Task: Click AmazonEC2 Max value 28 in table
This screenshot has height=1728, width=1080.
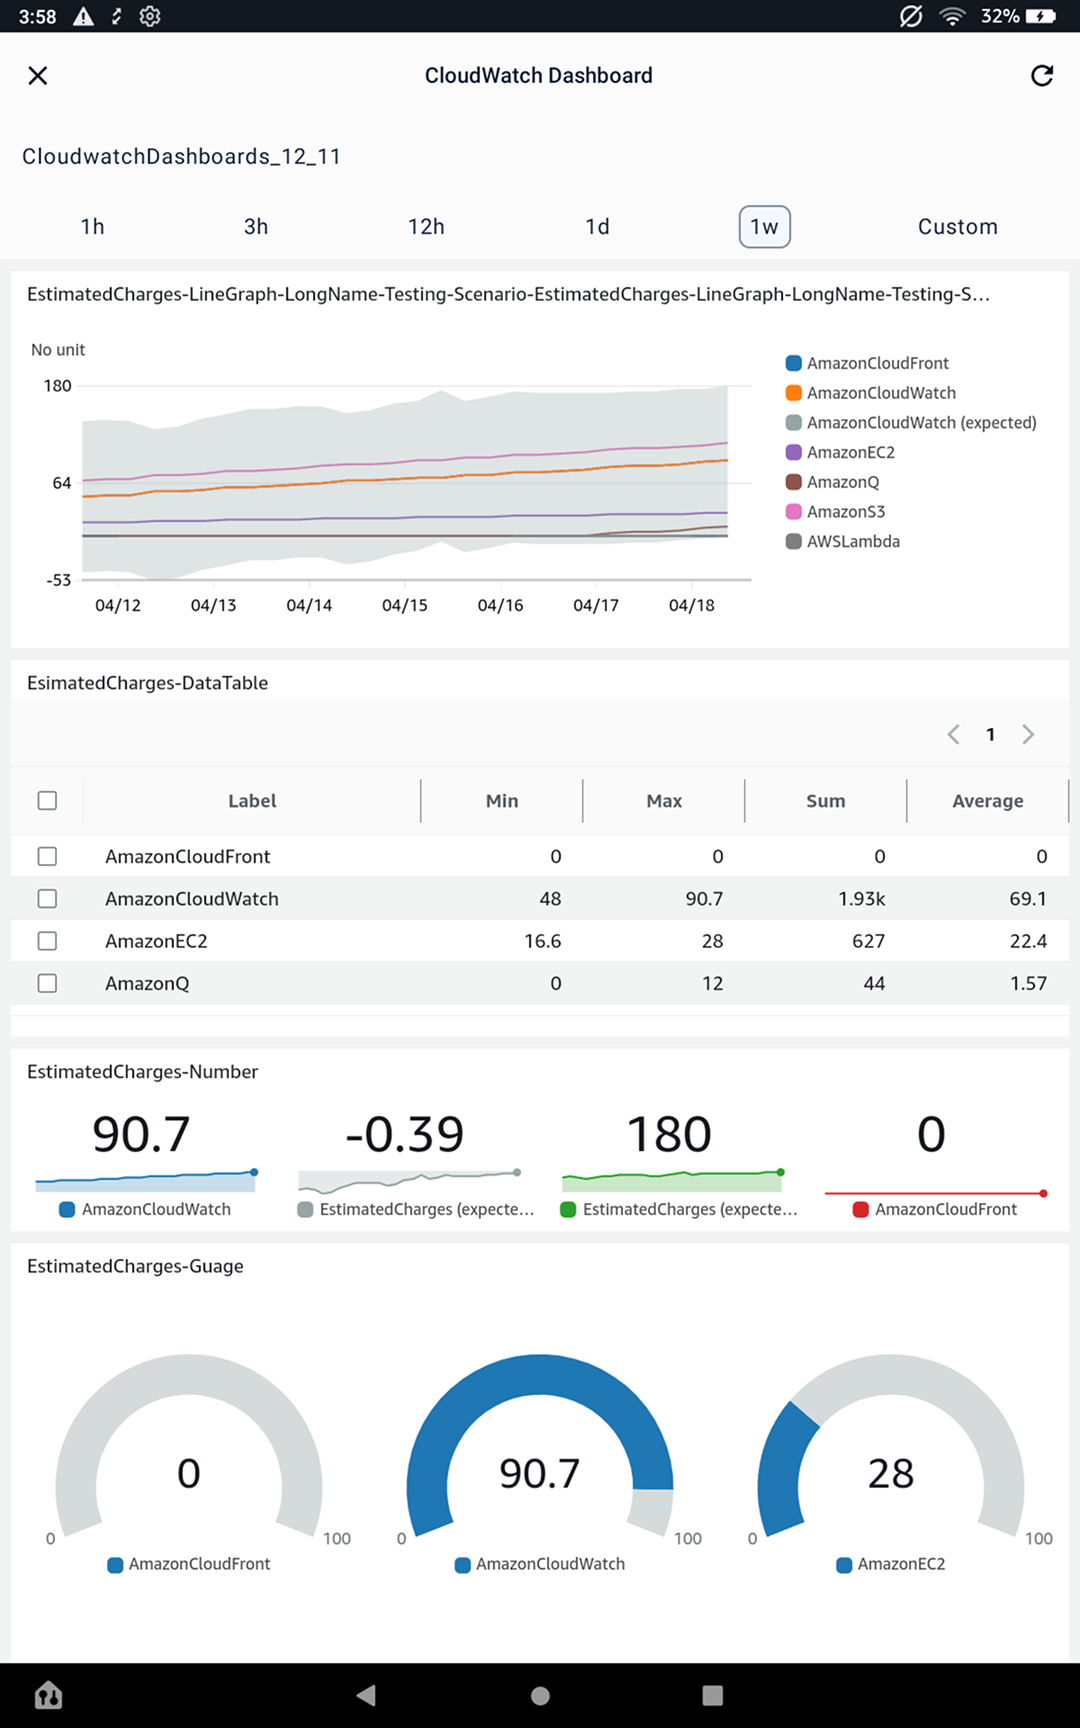Action: [x=713, y=941]
